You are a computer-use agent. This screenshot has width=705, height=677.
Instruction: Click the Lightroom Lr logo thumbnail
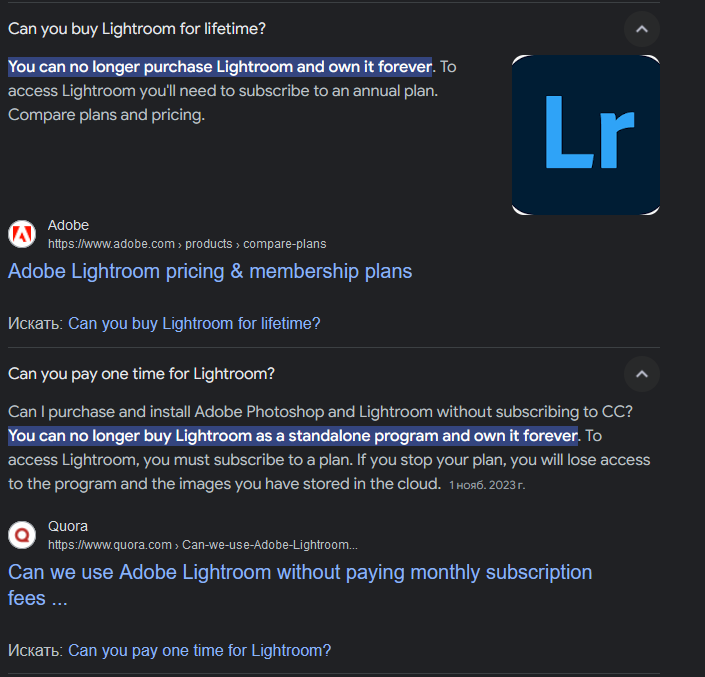tap(585, 135)
